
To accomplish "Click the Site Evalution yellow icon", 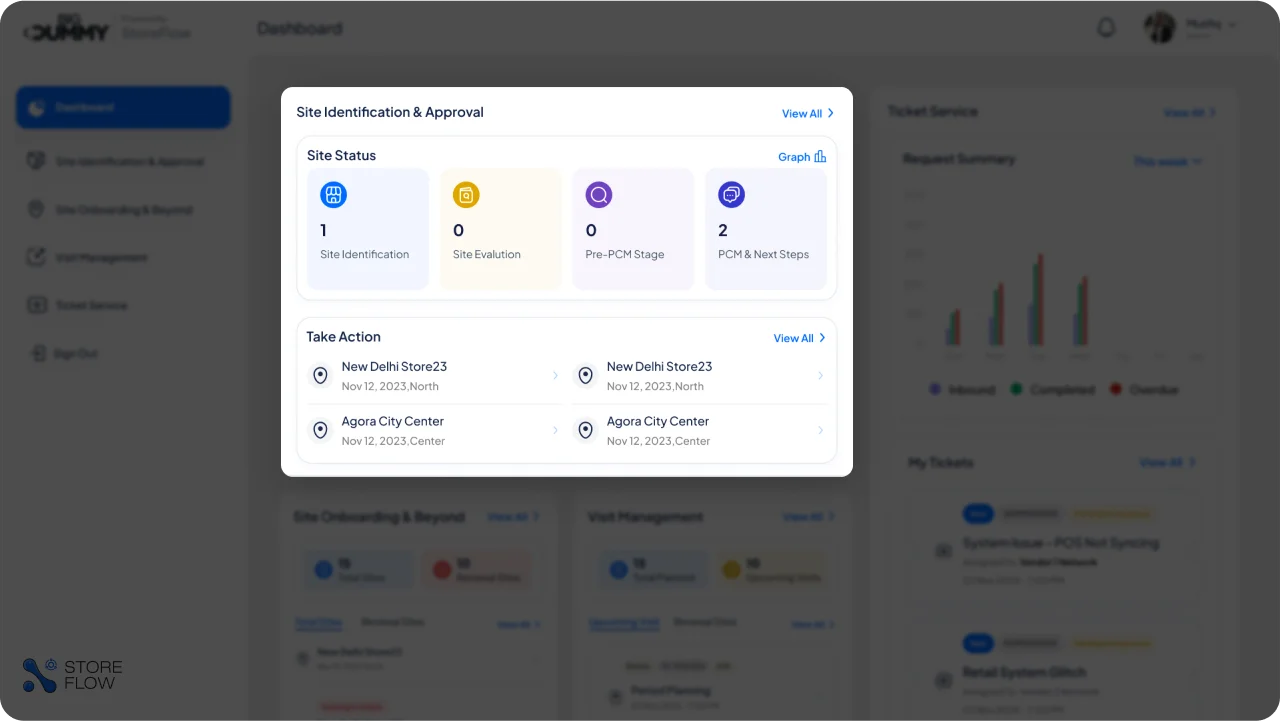I will tap(466, 195).
